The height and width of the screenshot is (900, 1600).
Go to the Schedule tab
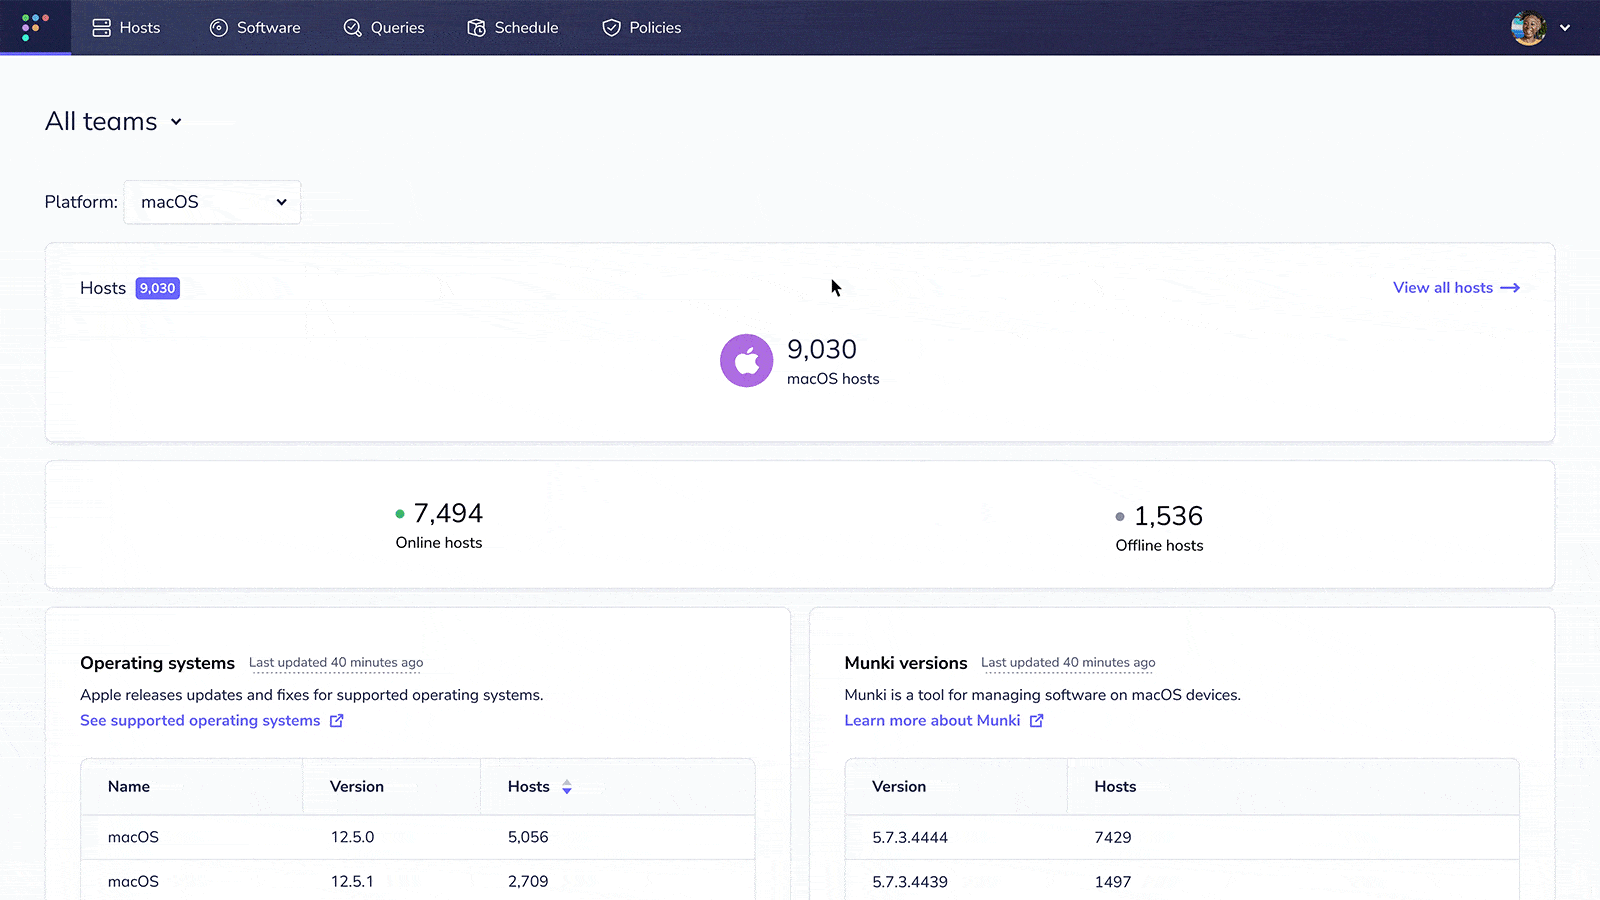(513, 28)
